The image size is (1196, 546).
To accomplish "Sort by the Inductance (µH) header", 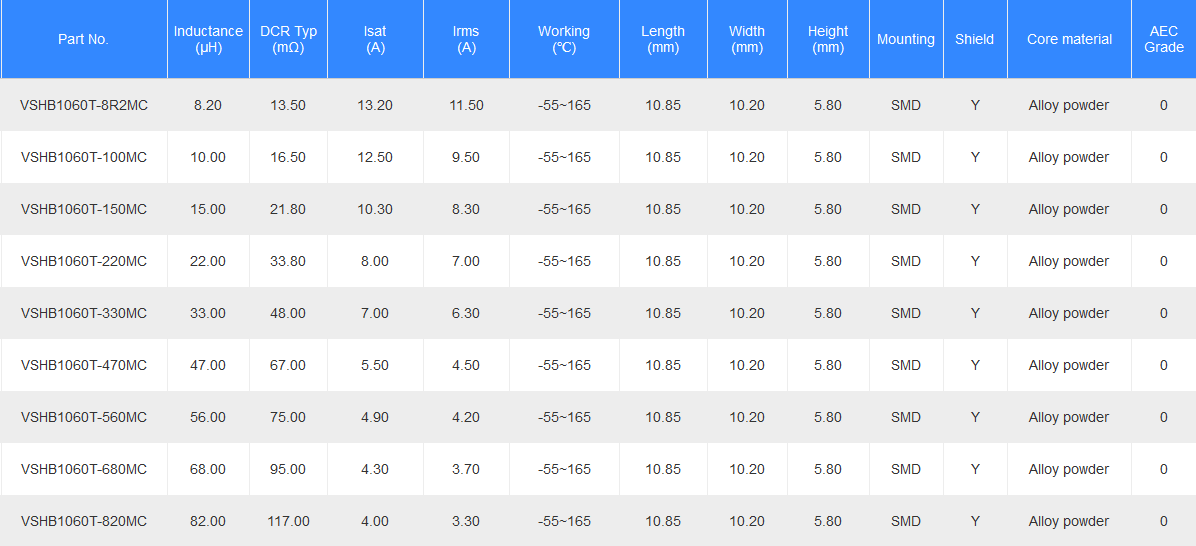I will pos(208,39).
